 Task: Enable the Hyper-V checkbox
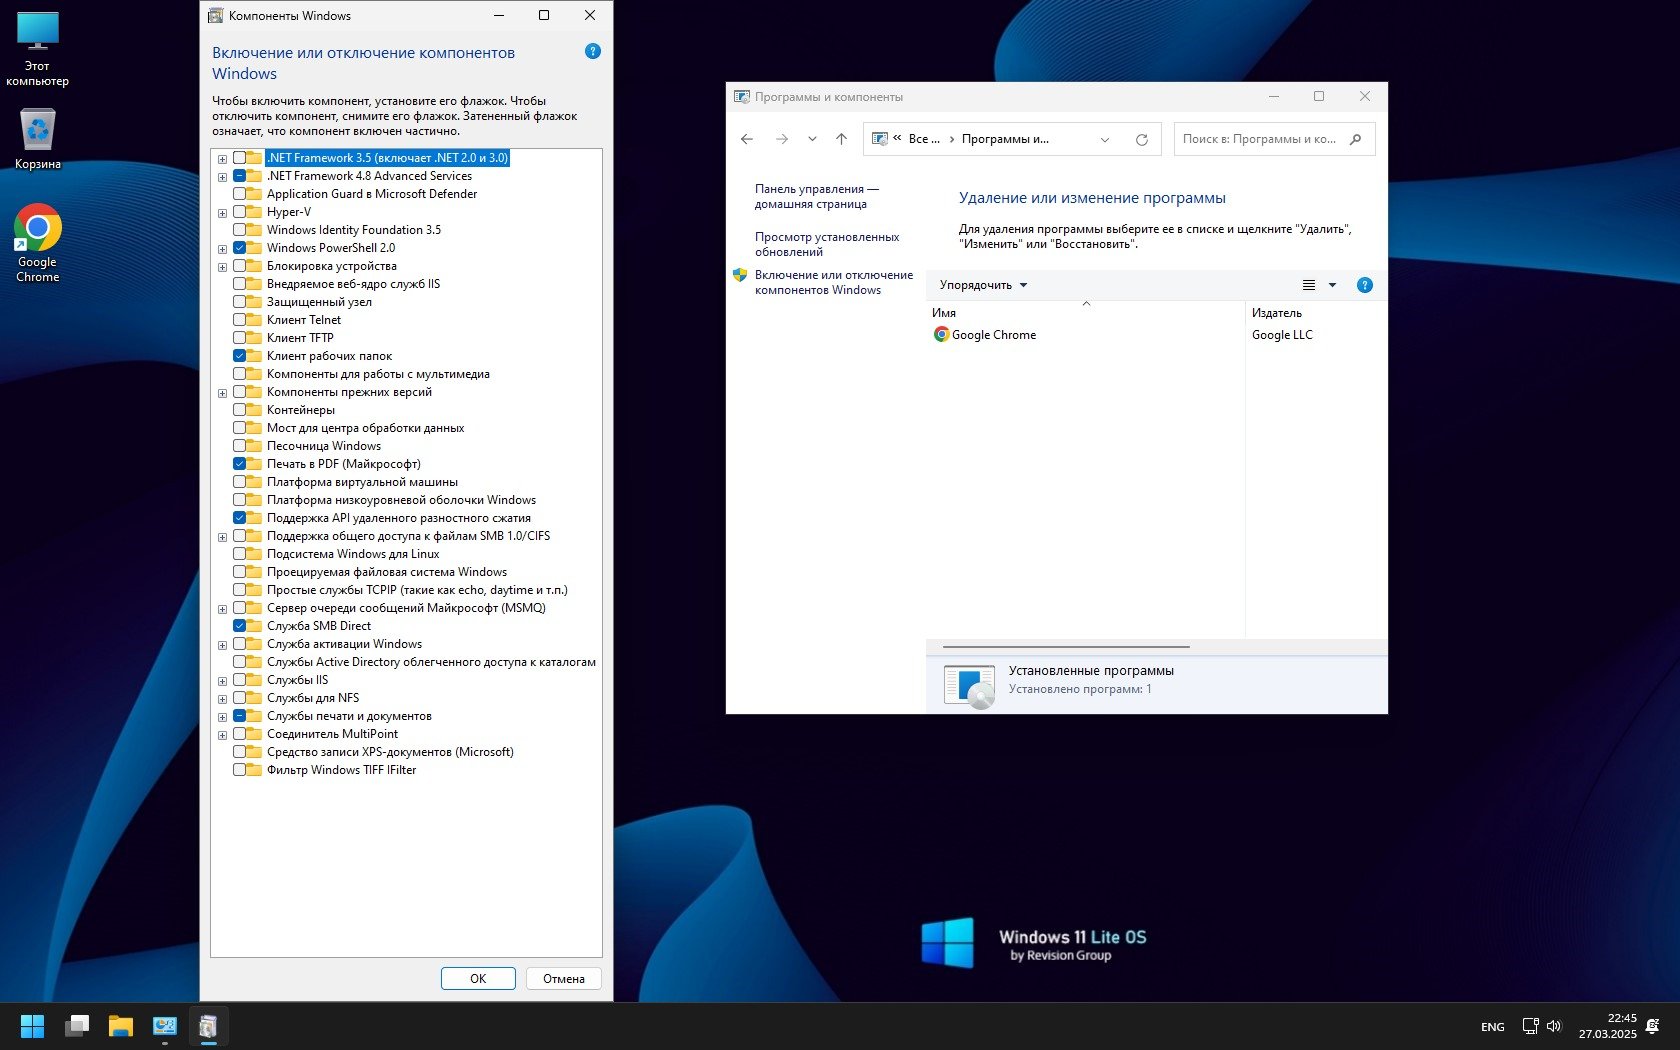tap(240, 212)
